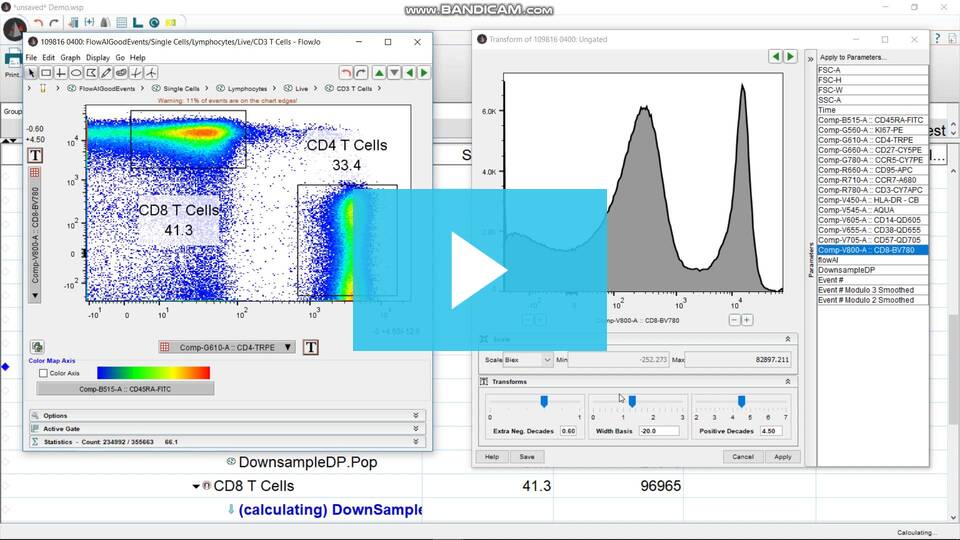The width and height of the screenshot is (960, 540).
Task: Select FSC-A in parameters list
Action: pos(872,70)
